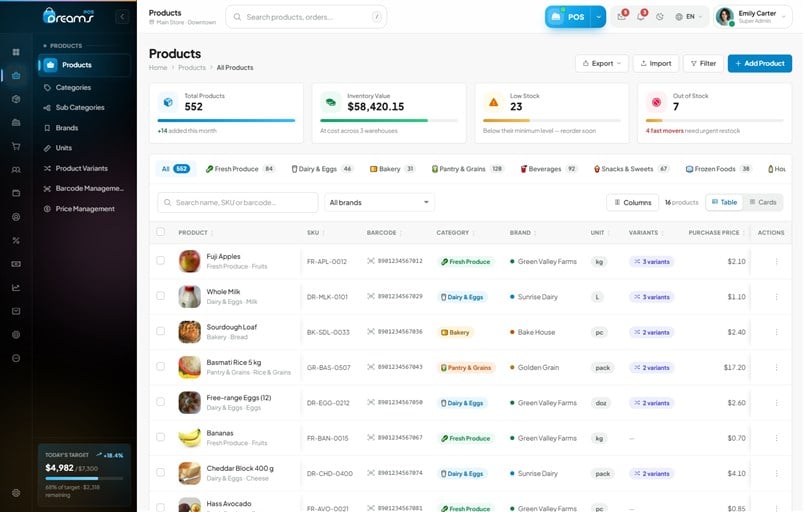The height and width of the screenshot is (512, 804).
Task: Click the Fuji Apples product thumbnail
Action: tap(189, 261)
